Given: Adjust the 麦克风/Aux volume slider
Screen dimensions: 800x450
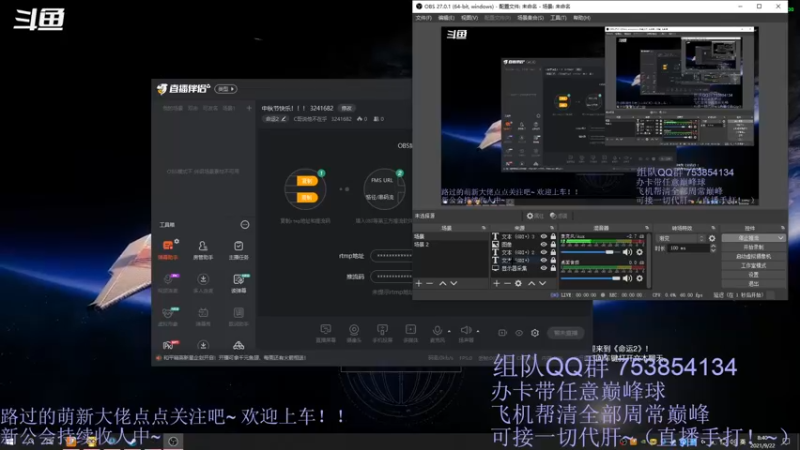Looking at the screenshot, I should click(590, 252).
